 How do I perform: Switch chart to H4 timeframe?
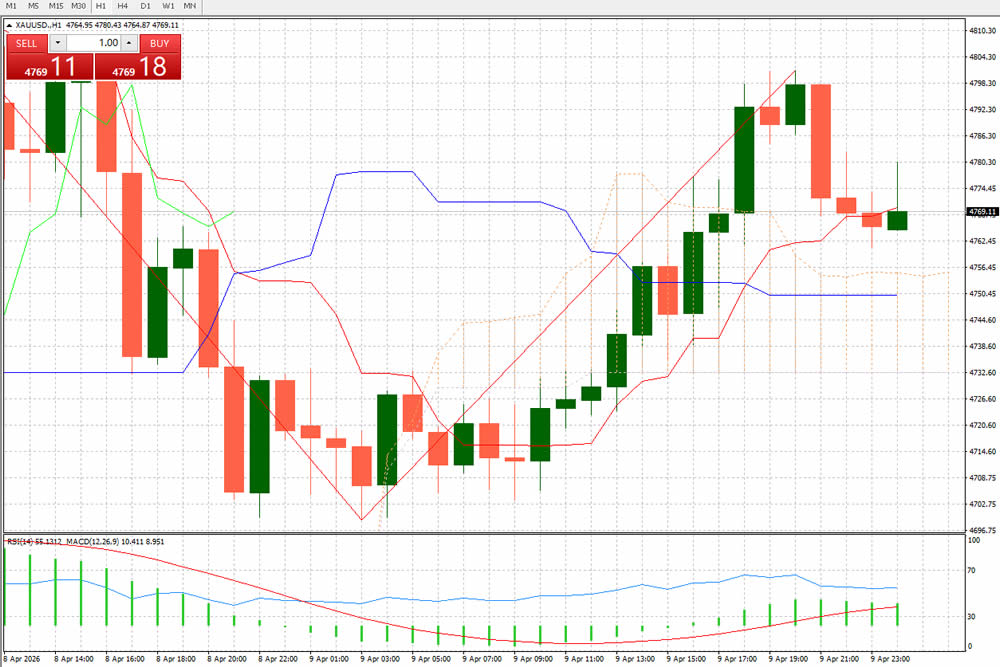(x=122, y=6)
